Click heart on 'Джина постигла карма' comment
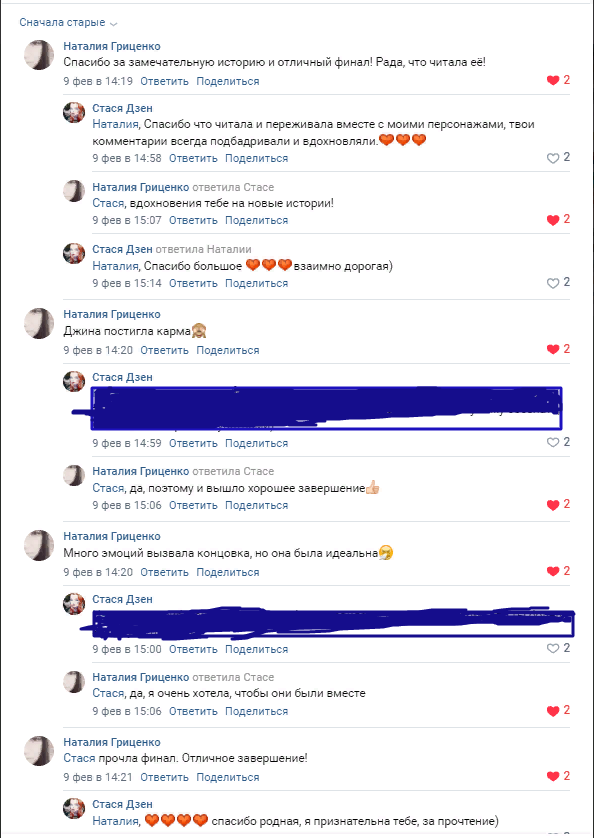Image resolution: width=594 pixels, height=838 pixels. [553, 349]
